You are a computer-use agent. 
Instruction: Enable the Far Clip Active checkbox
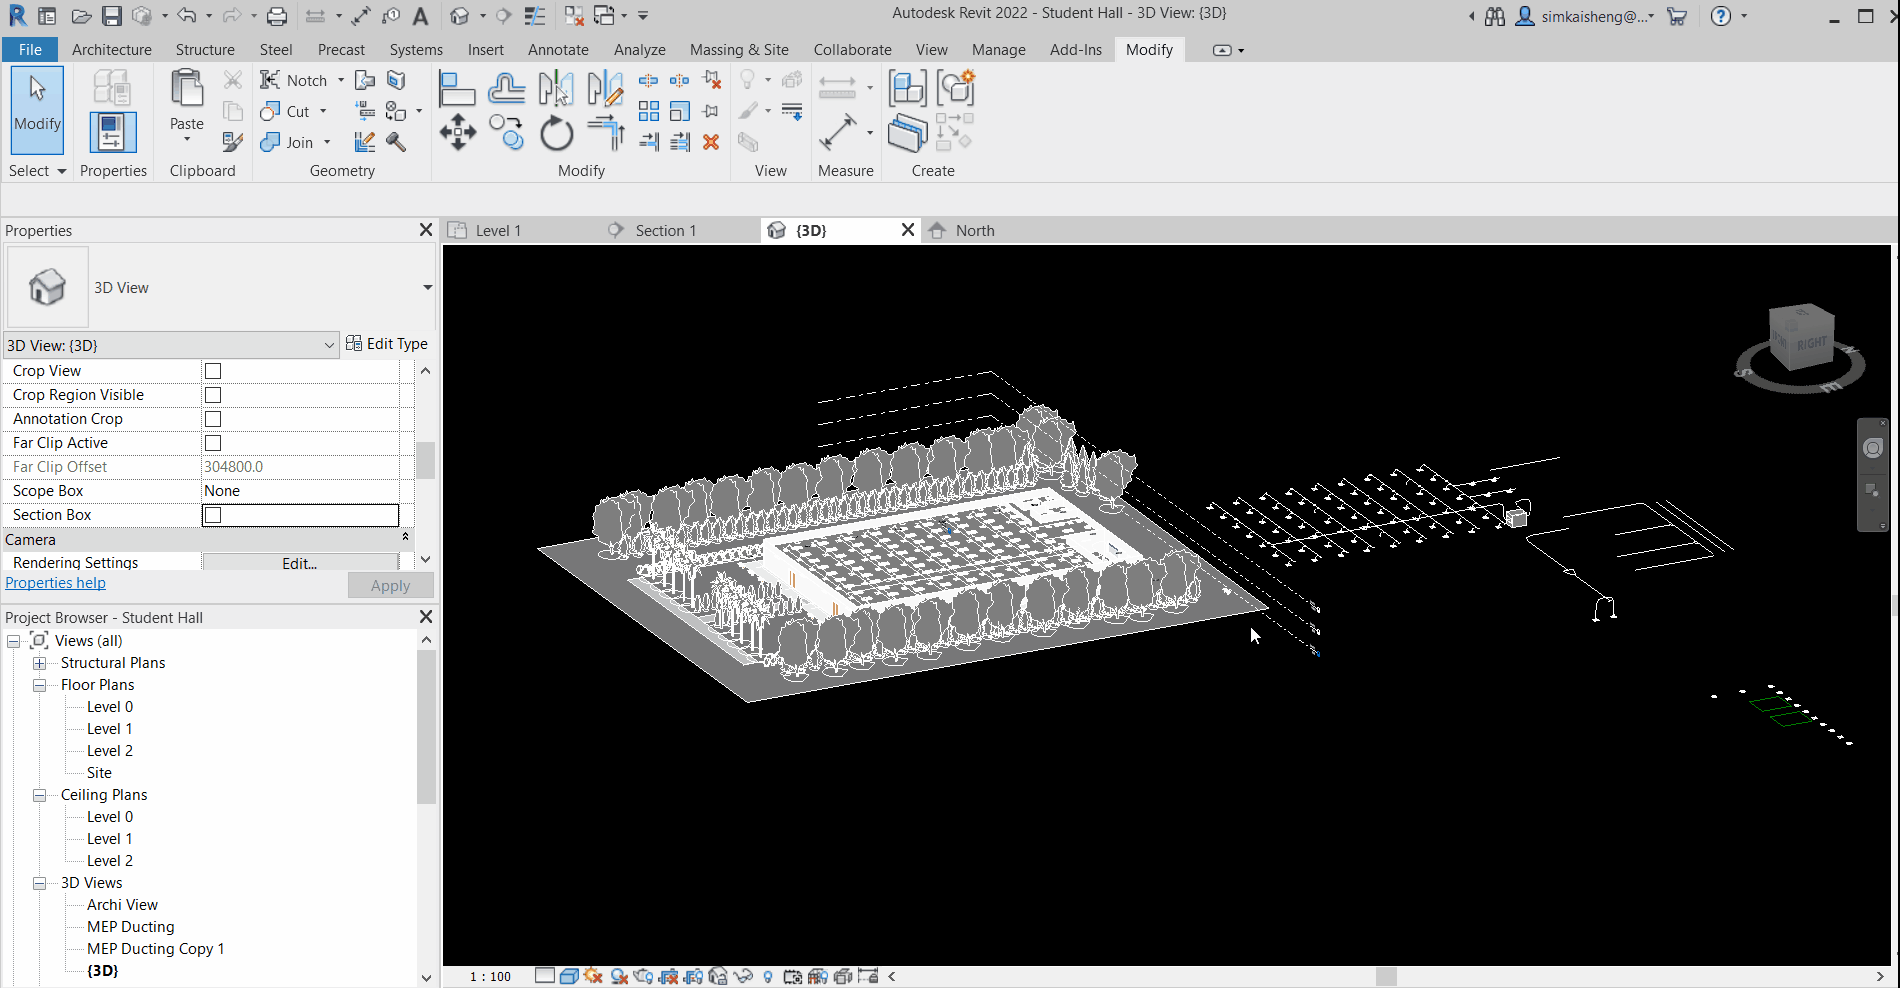point(213,443)
